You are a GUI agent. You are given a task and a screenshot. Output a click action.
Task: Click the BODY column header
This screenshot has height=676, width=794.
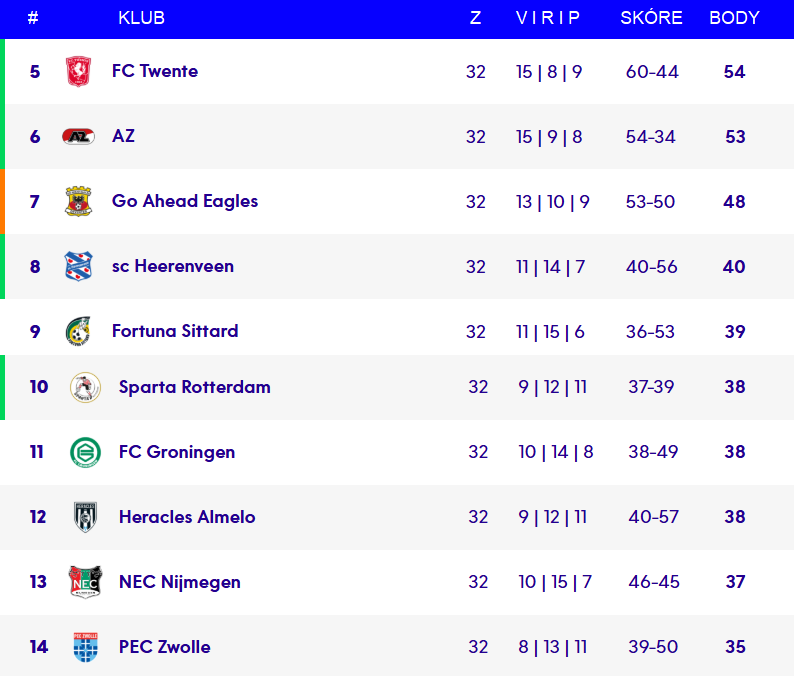point(734,18)
